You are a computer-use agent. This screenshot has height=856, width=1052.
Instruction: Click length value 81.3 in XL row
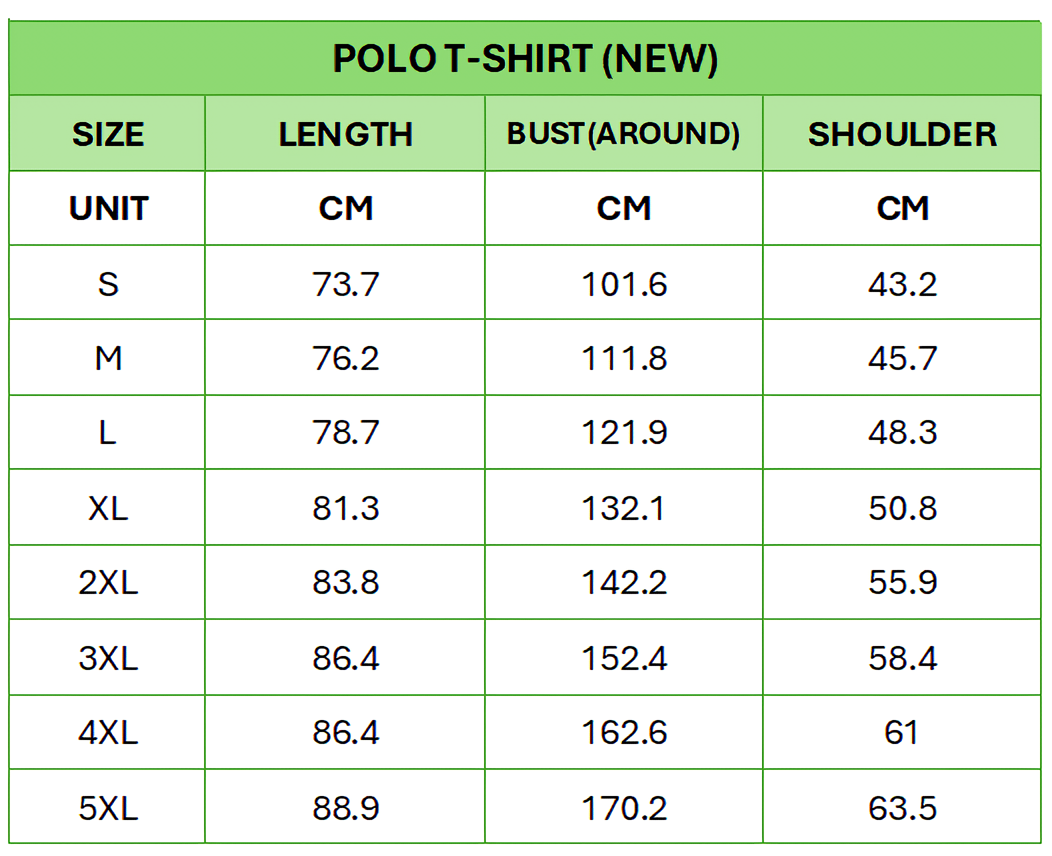tap(345, 508)
